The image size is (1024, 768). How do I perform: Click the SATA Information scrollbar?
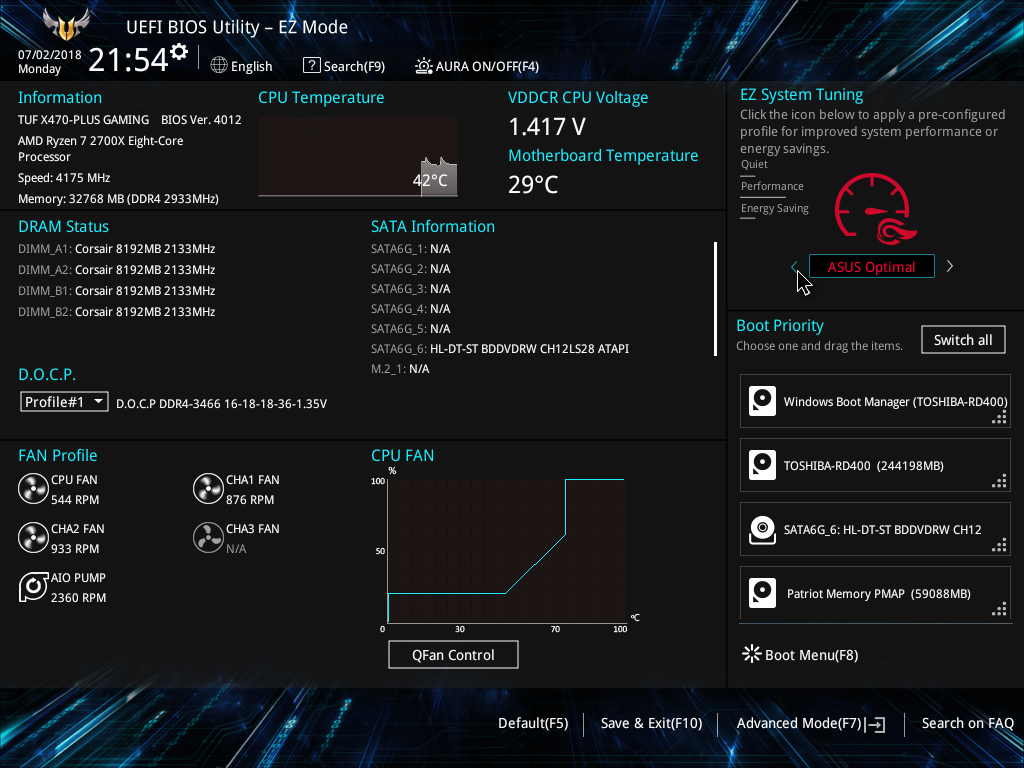(716, 299)
